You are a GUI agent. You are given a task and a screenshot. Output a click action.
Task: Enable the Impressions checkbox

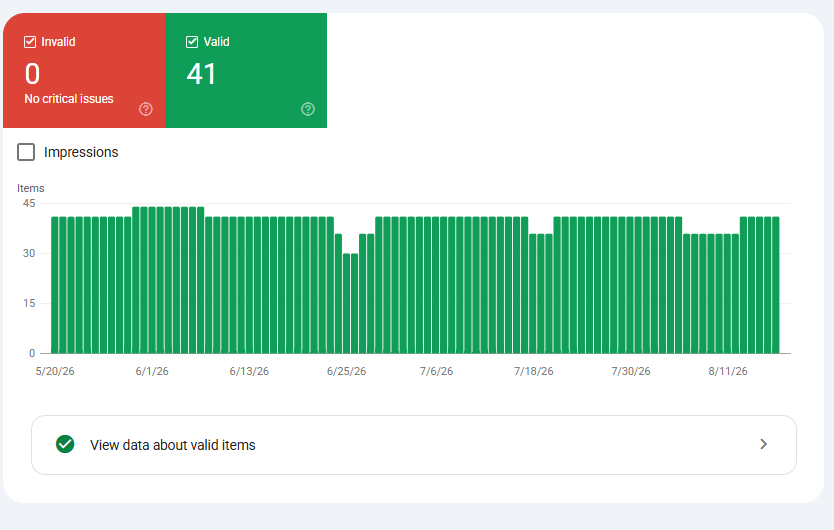26,152
